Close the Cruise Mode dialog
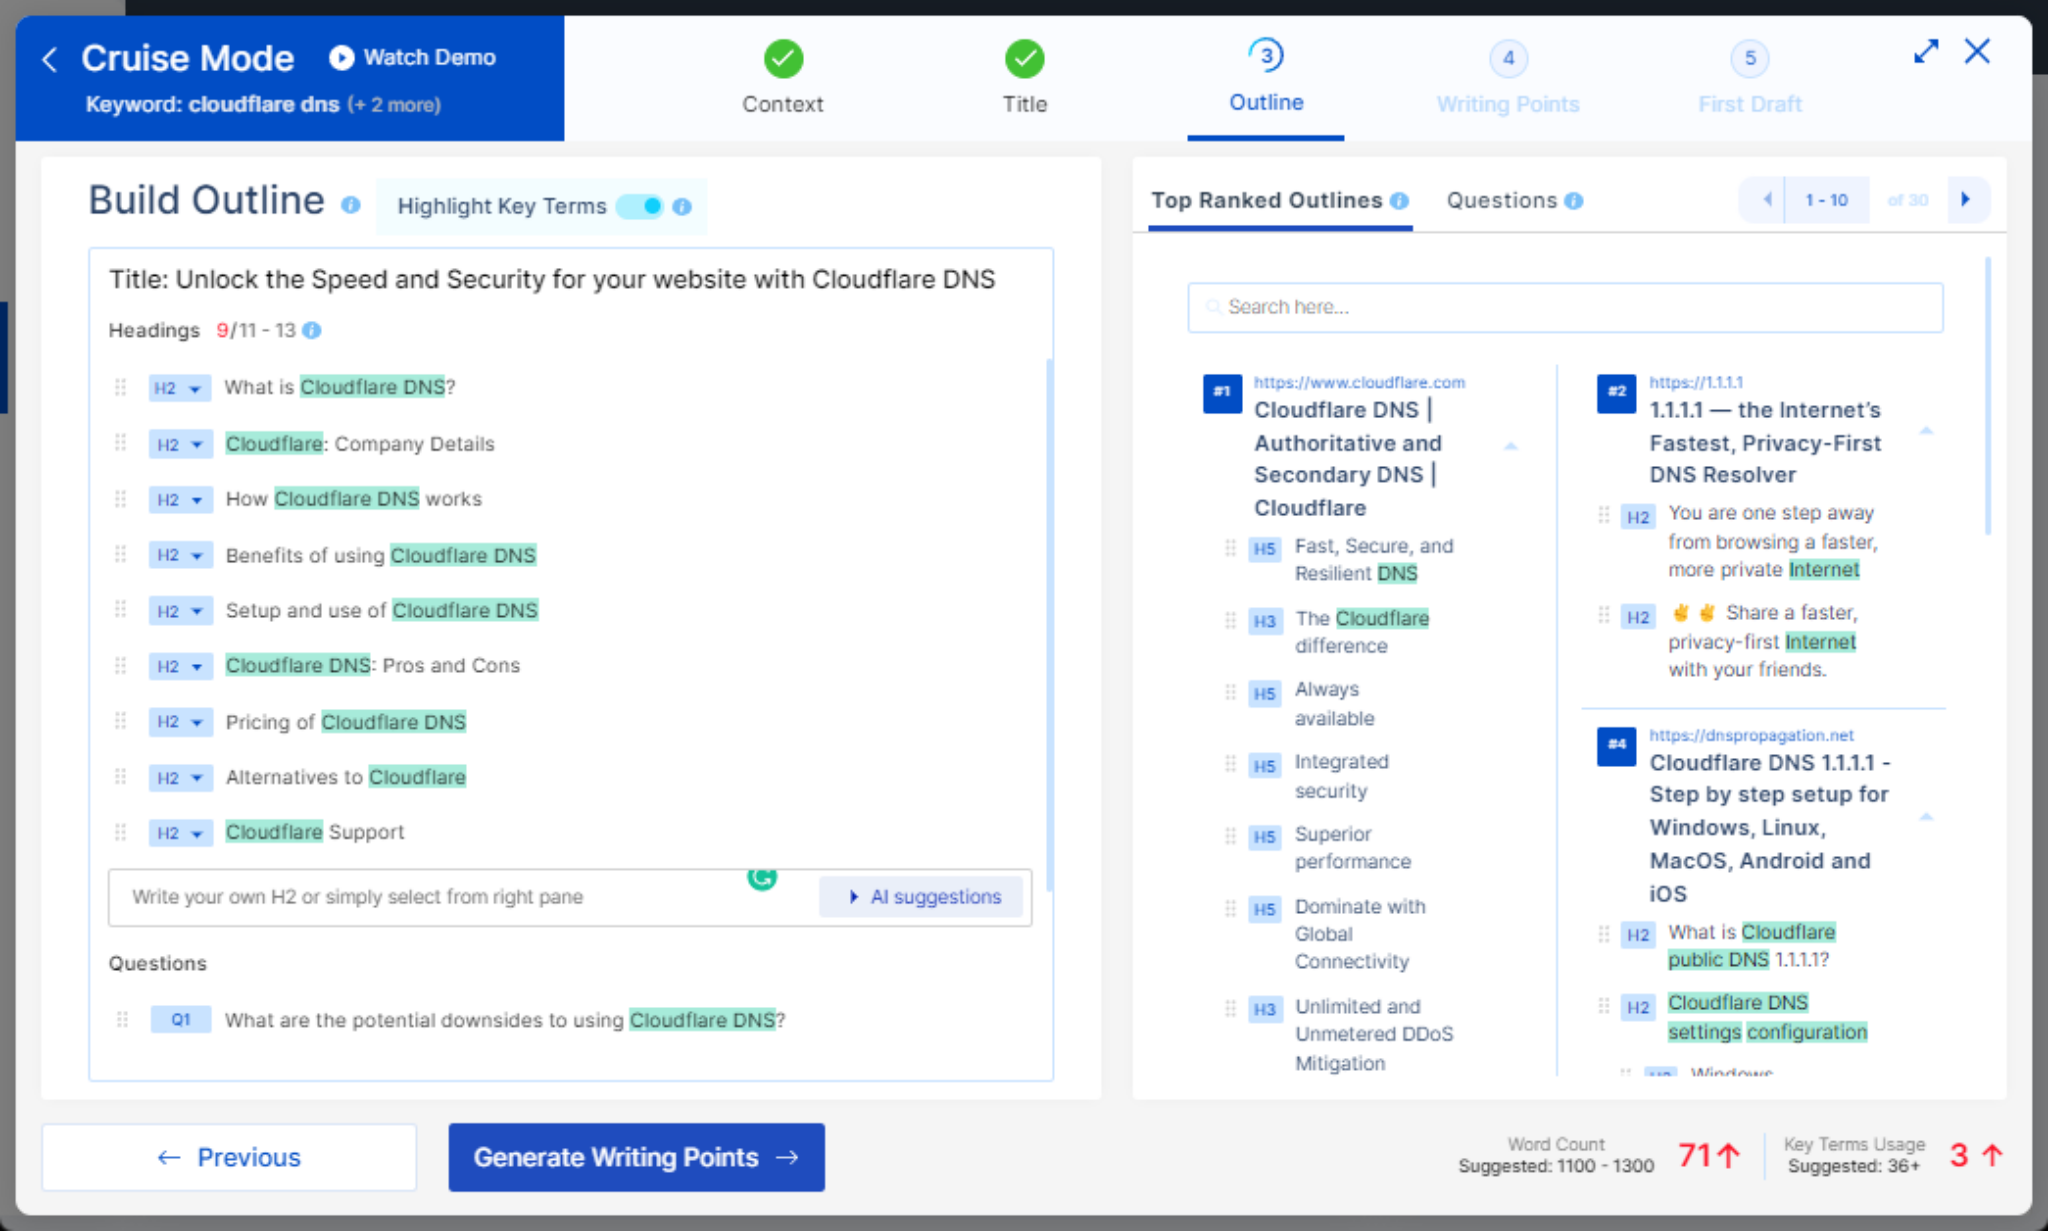 [1977, 51]
